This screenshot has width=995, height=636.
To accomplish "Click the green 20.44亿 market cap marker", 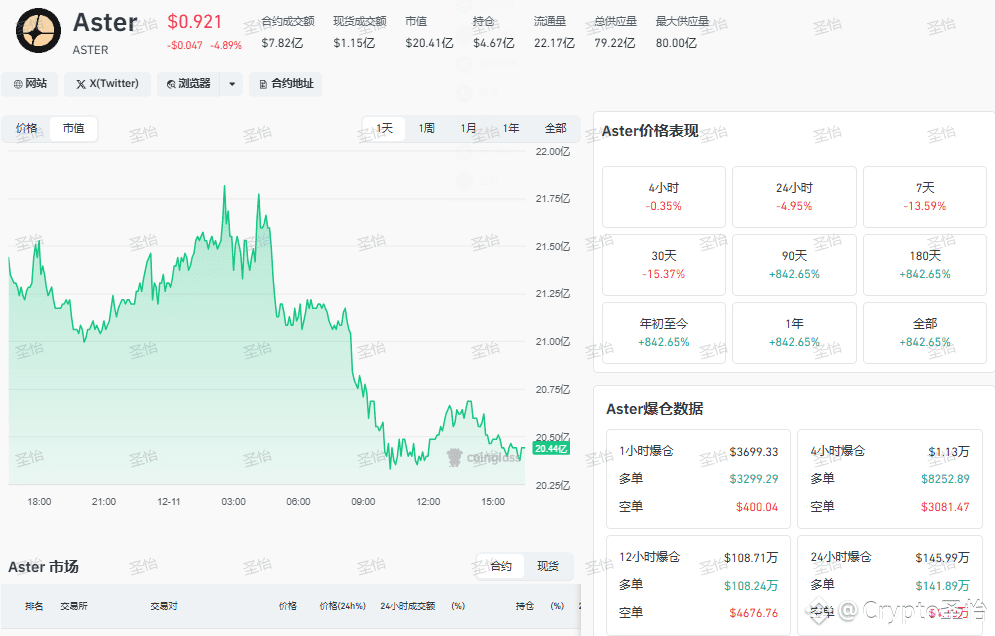I will point(552,449).
